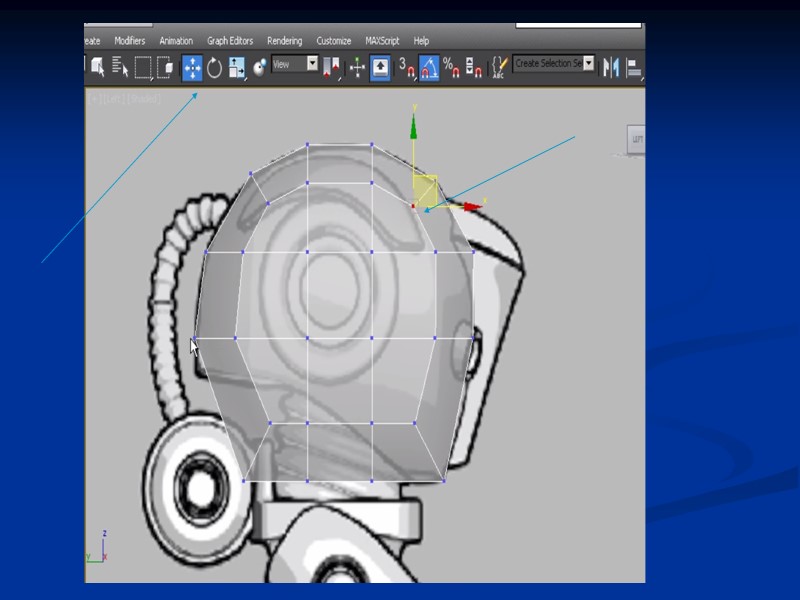This screenshot has height=600, width=800.
Task: Toggle the 3D Snaps magnet
Action: 407,68
